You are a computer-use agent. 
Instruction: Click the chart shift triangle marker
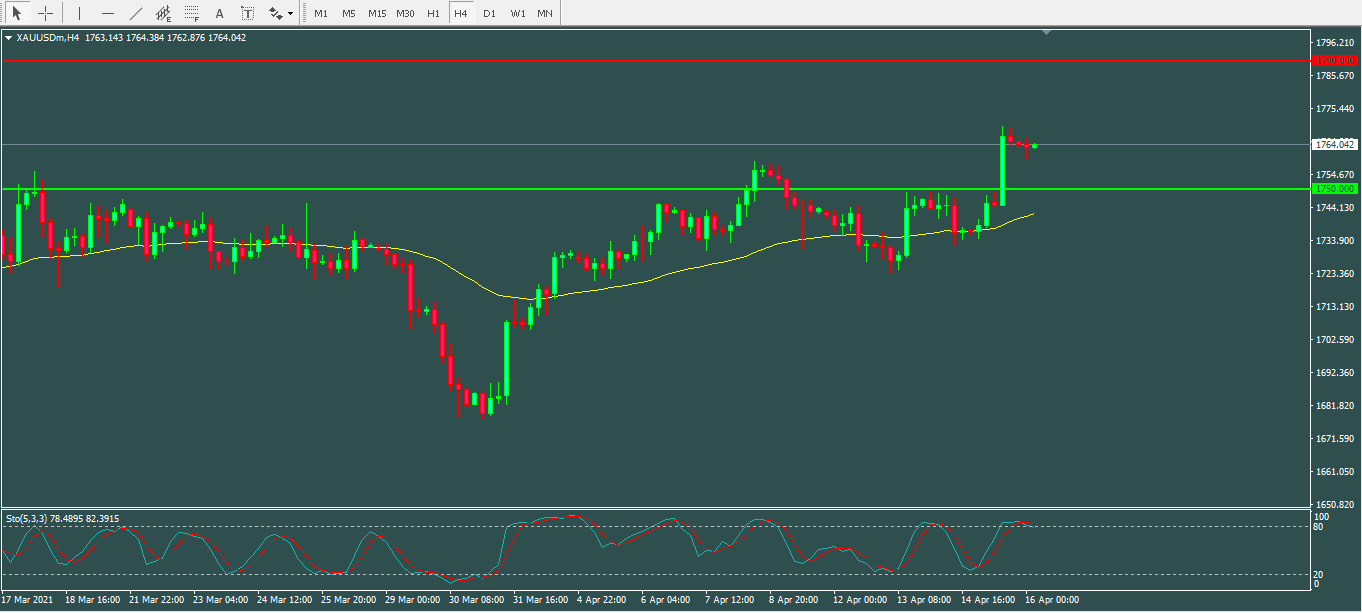pos(1047,33)
